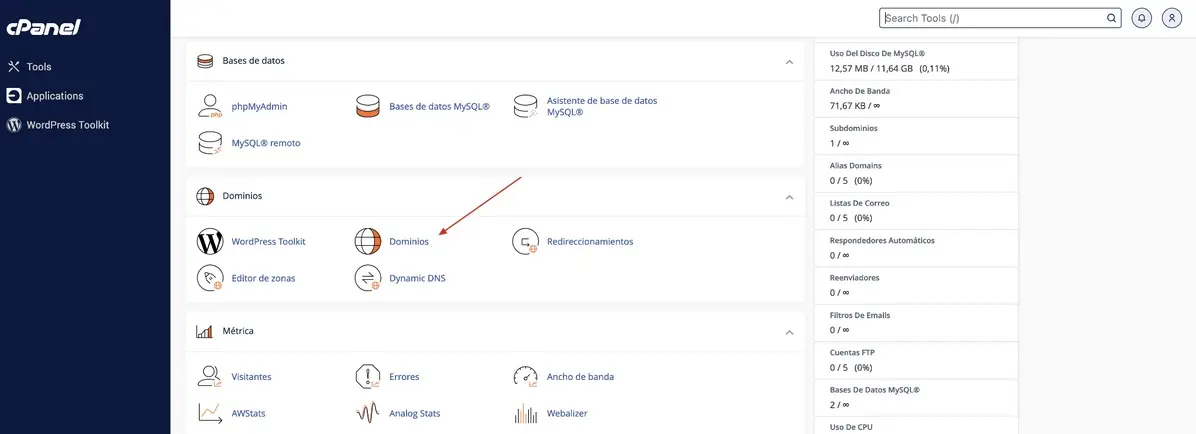The image size is (1196, 434).
Task: Click the phpMyAdmin icon
Action: pos(210,106)
